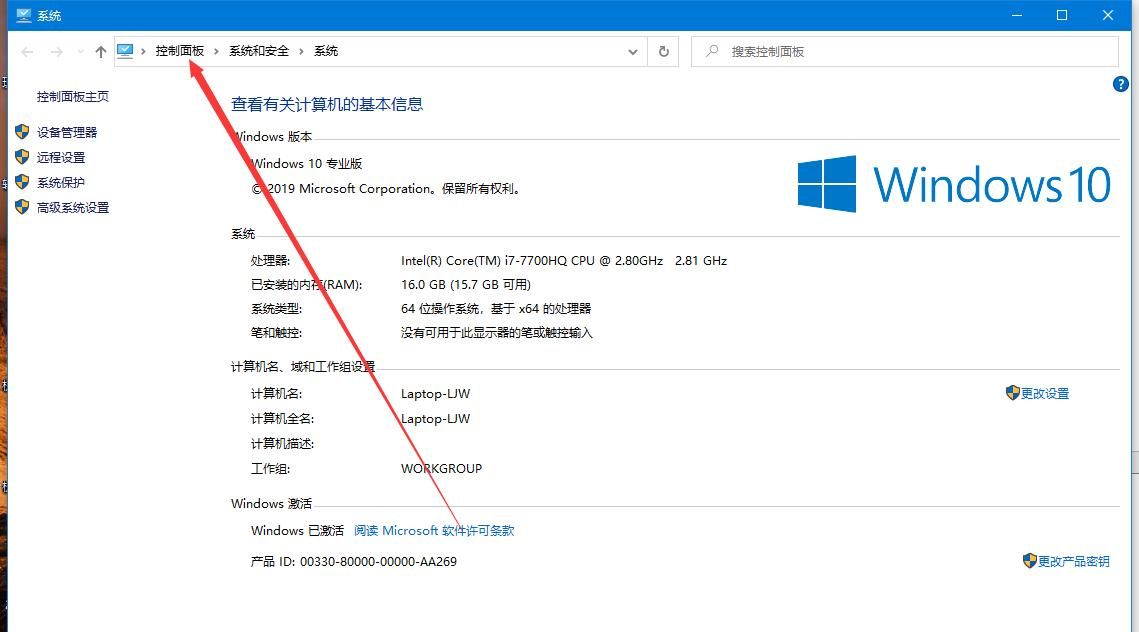Click shield icon next to 更改产品密钥
The image size is (1139, 632).
pos(1029,561)
